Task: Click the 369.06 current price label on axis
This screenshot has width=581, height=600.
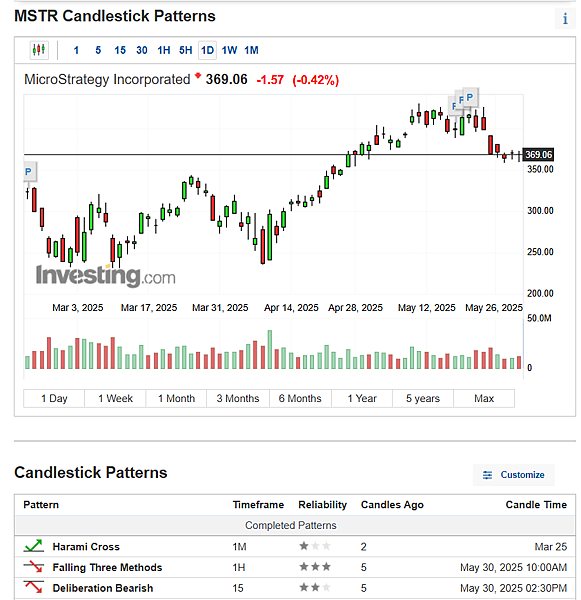Action: pyautogui.click(x=538, y=155)
